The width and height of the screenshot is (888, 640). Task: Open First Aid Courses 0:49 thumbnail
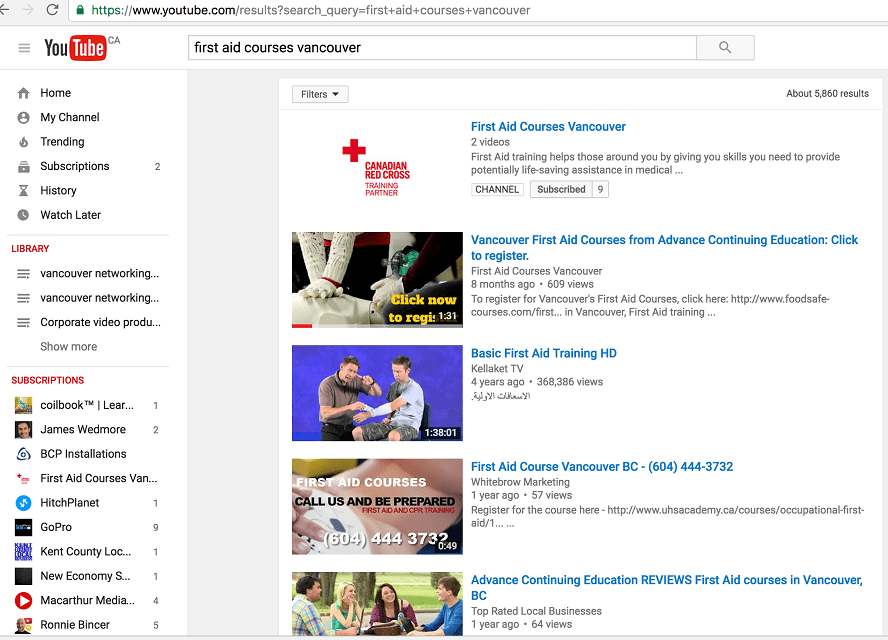click(x=377, y=506)
